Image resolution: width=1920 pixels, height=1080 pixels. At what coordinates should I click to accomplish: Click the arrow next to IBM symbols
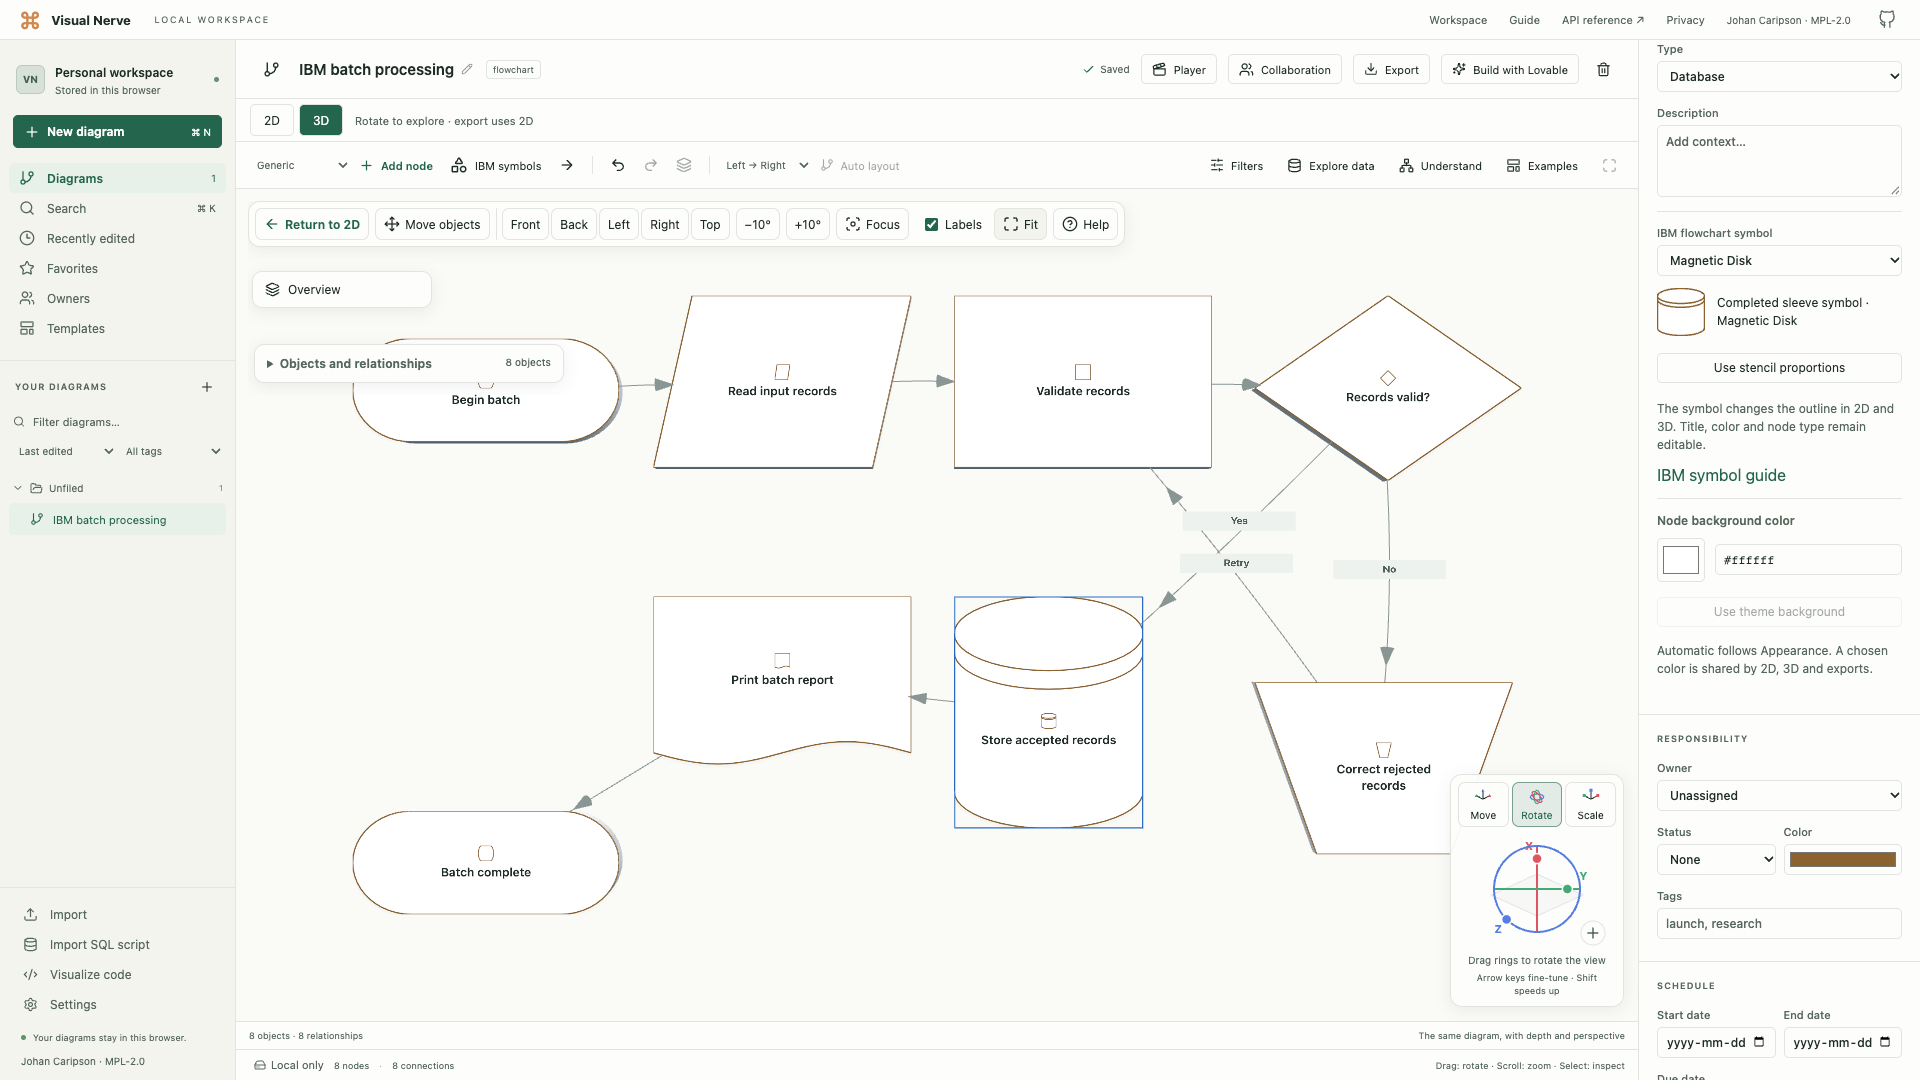pyautogui.click(x=567, y=166)
